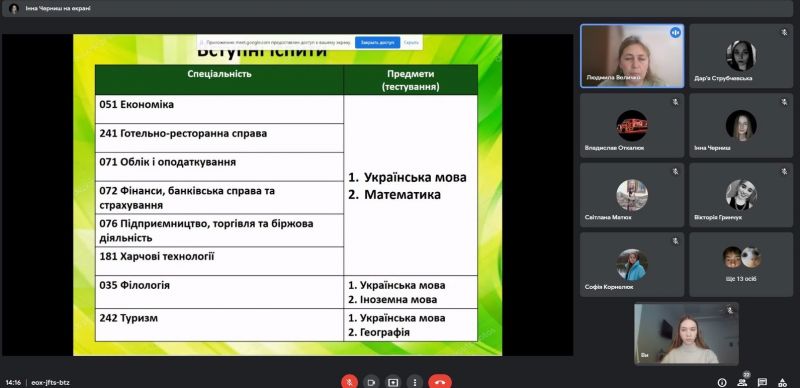800x388 pixels.
Task: Click the hide link in the sharing banner
Action: (x=411, y=42)
